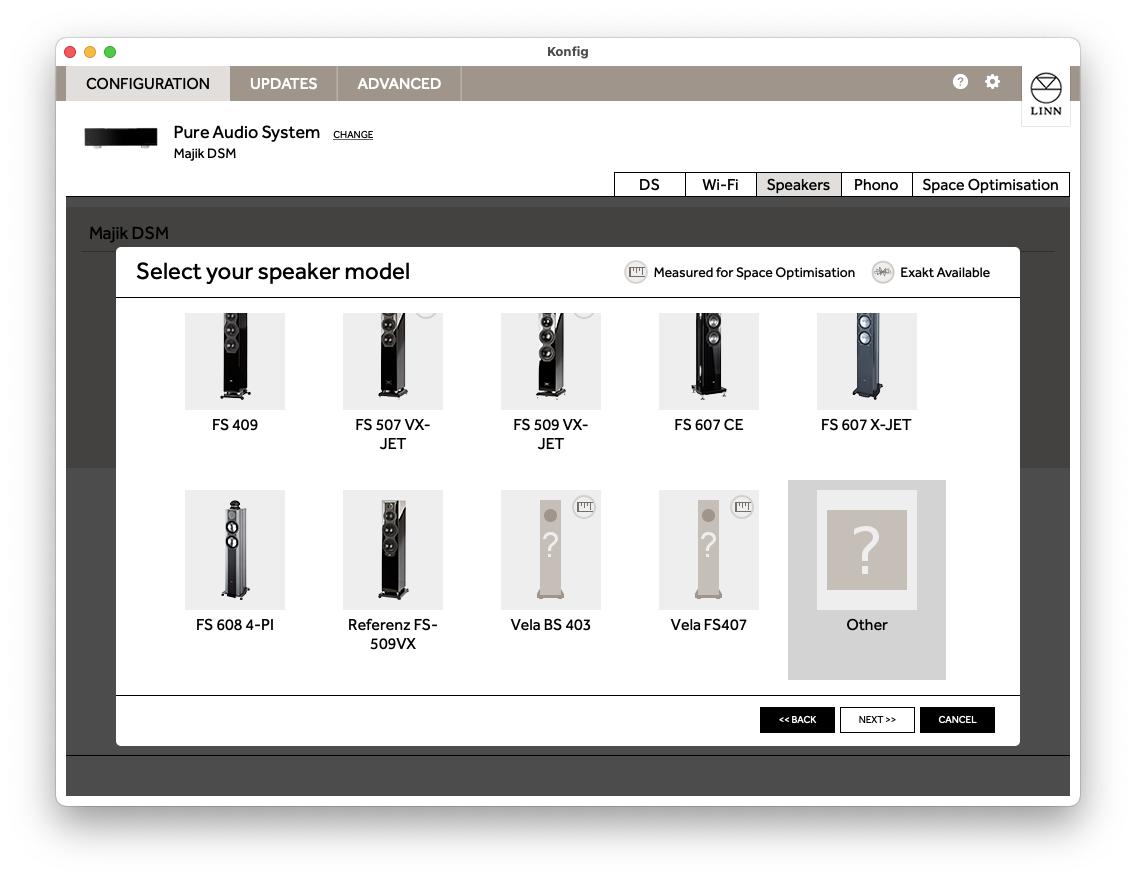Click the Space Optimisation badge on Vela FS407

pyautogui.click(x=743, y=506)
